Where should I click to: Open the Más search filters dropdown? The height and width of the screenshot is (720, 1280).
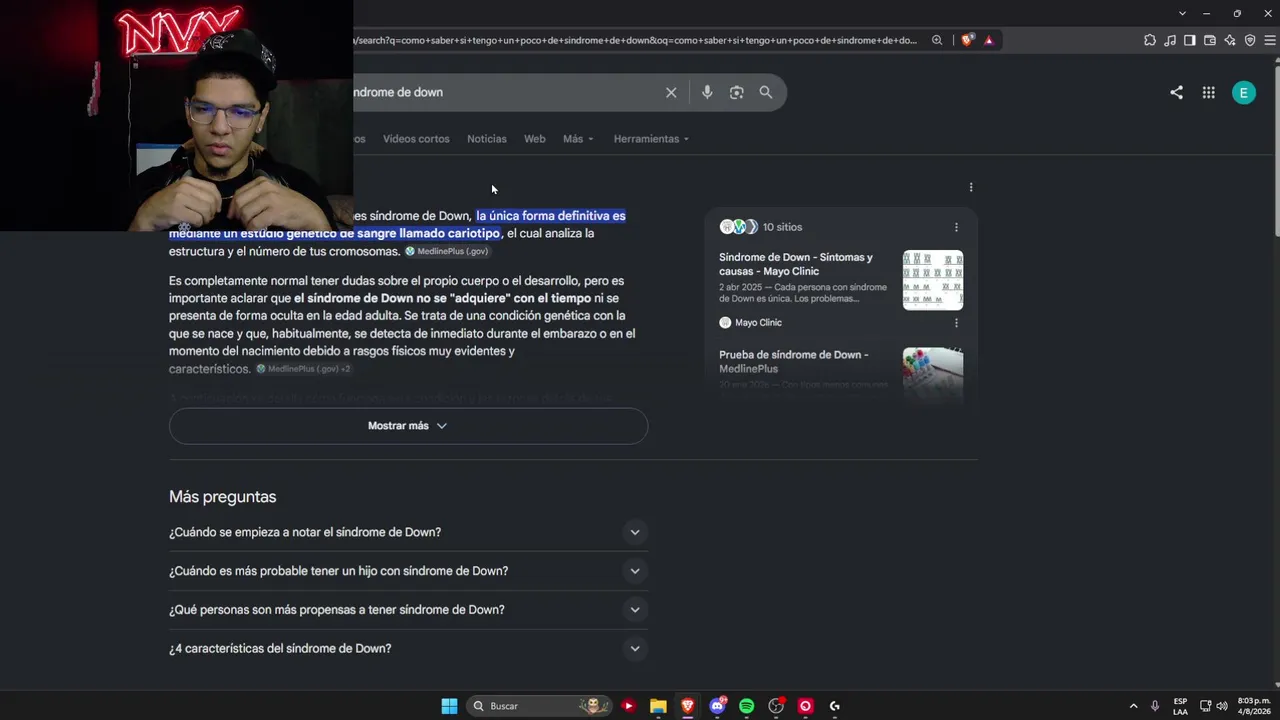pyautogui.click(x=578, y=139)
